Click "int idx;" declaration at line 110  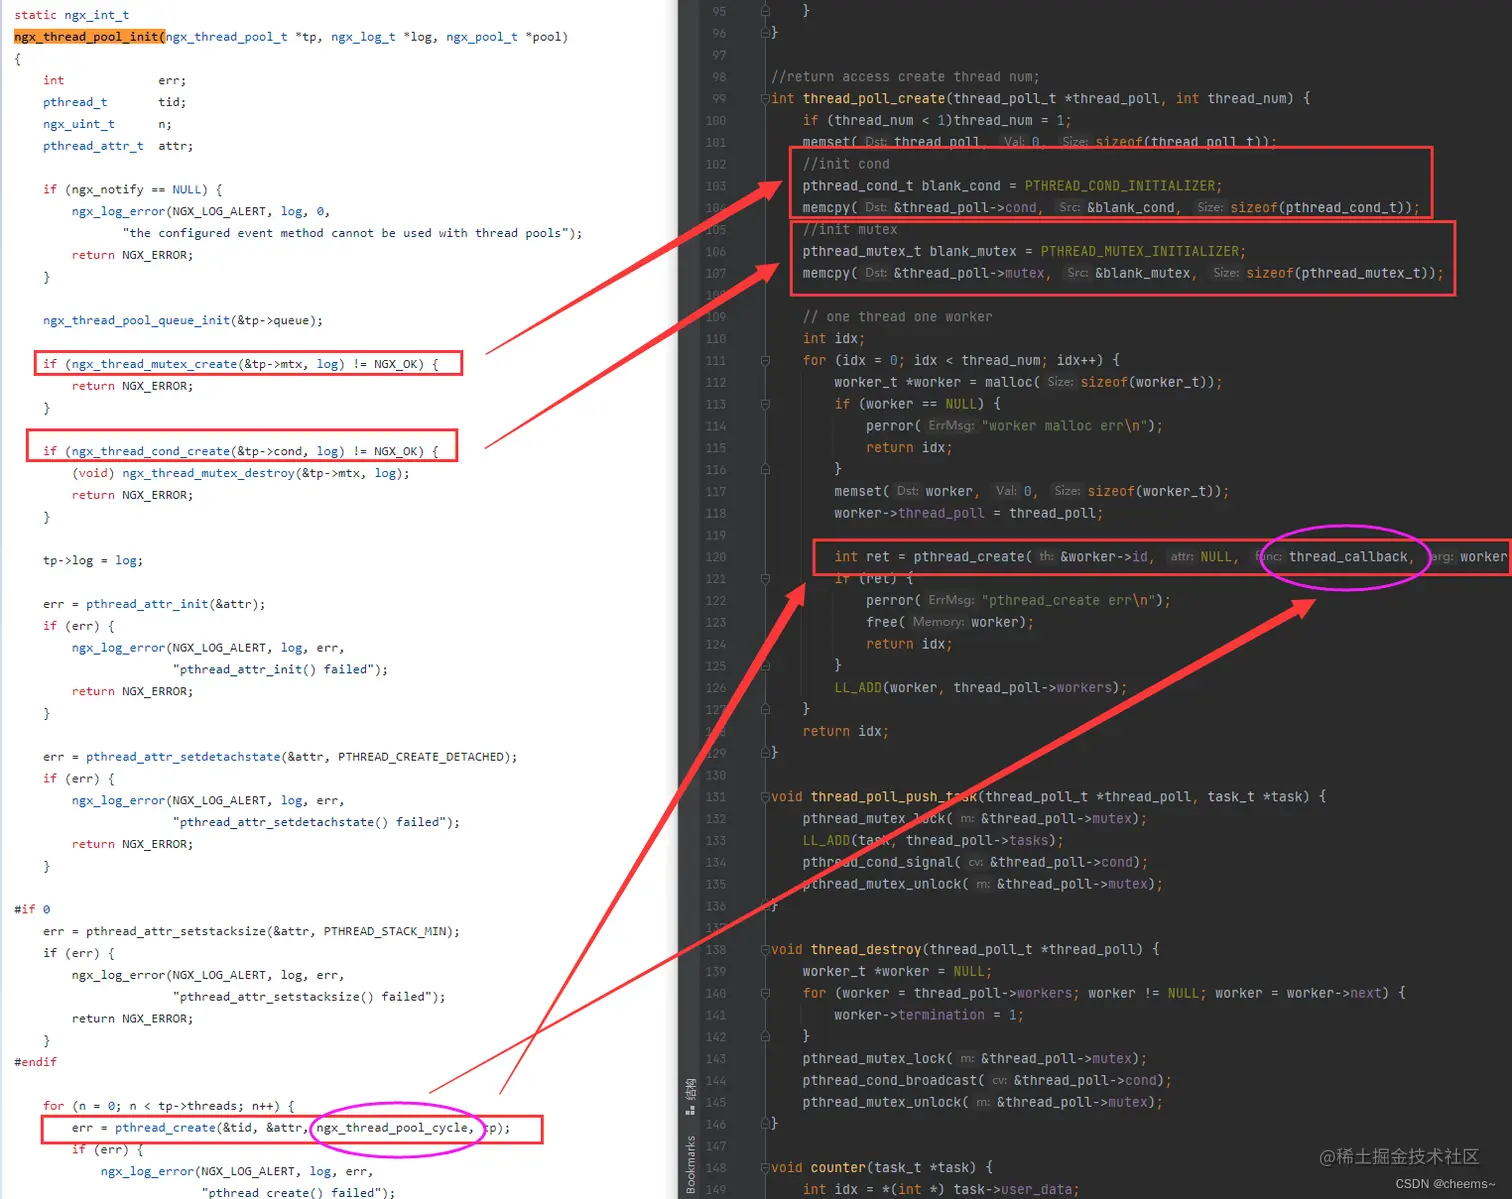point(834,339)
